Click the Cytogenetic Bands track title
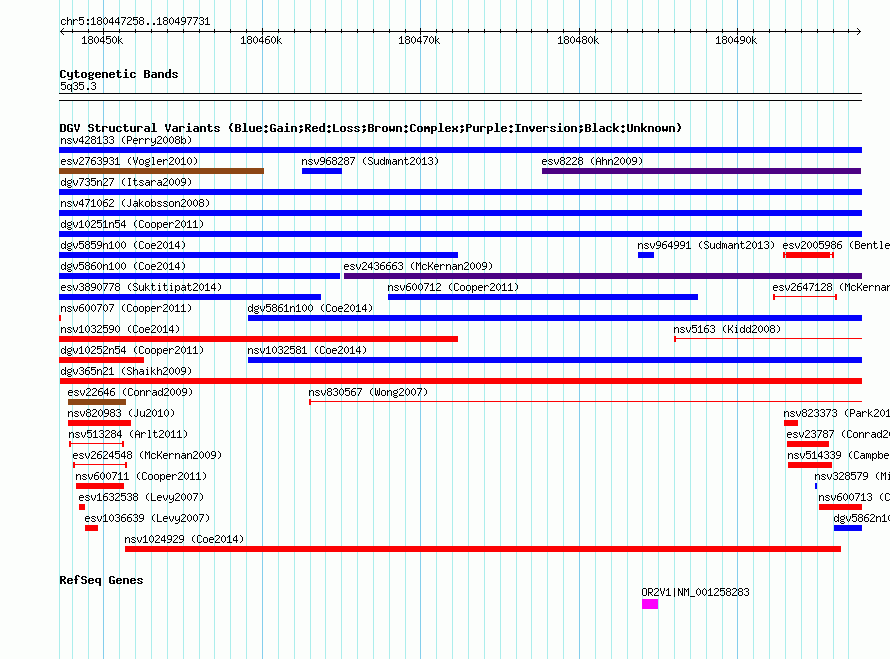The height and width of the screenshot is (659, 890). pyautogui.click(x=119, y=74)
